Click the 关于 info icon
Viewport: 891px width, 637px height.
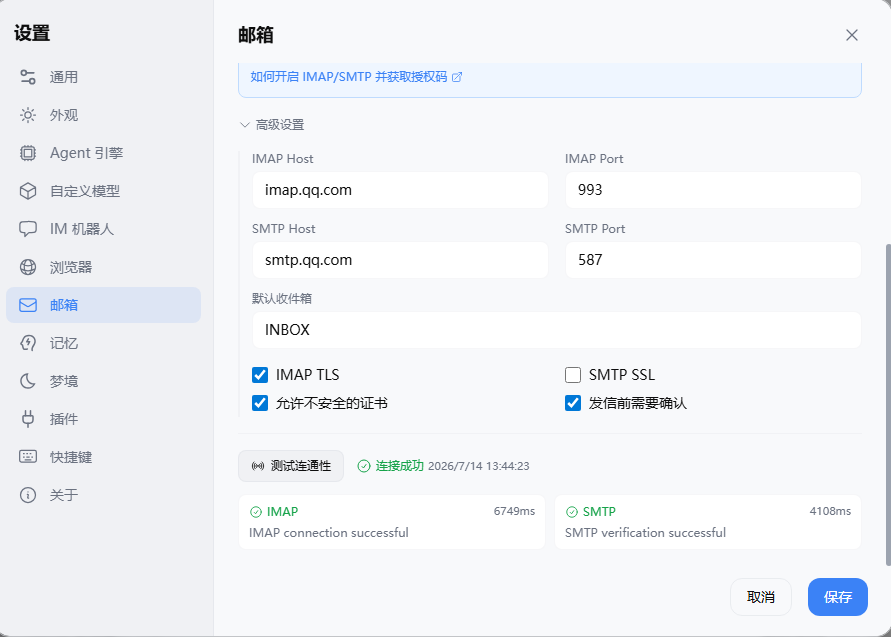click(x=28, y=495)
